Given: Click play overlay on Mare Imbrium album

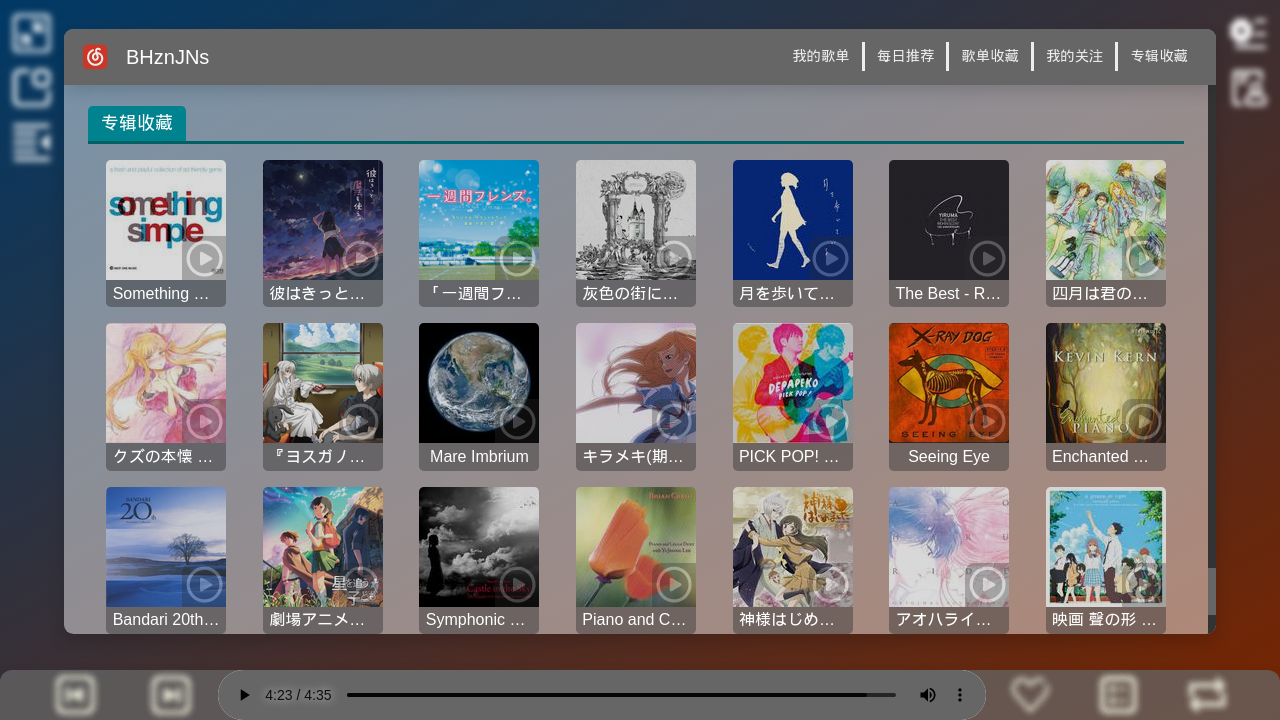Looking at the screenshot, I should 517,421.
